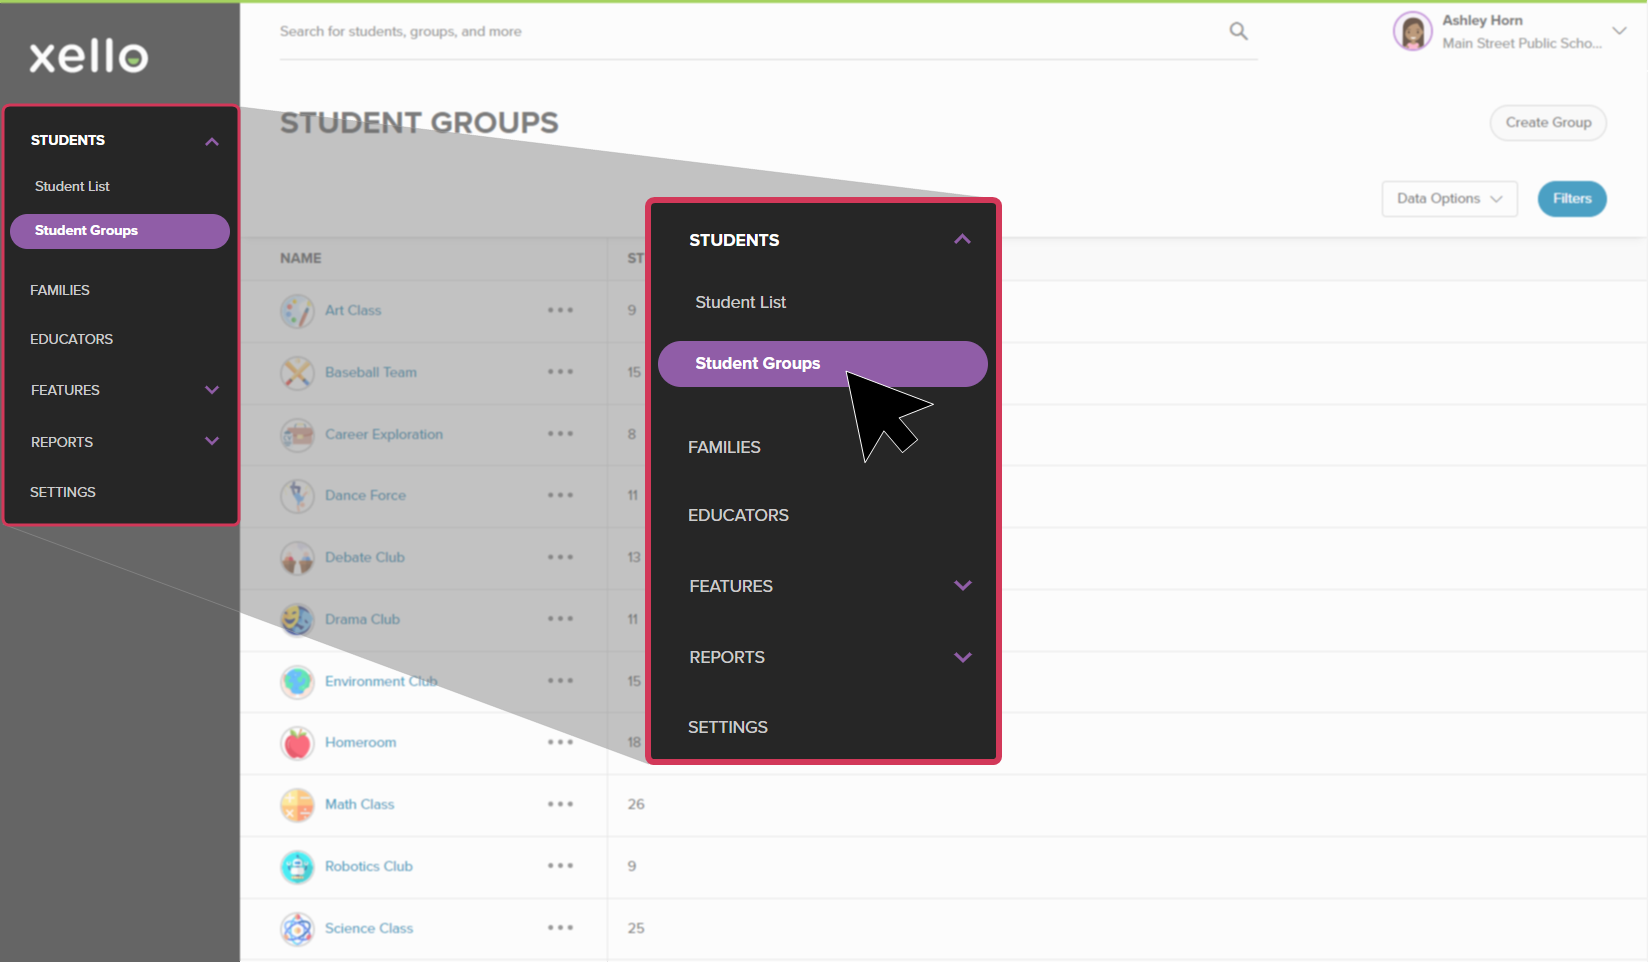
Task: Click the Environment Club globe icon
Action: pos(297,682)
